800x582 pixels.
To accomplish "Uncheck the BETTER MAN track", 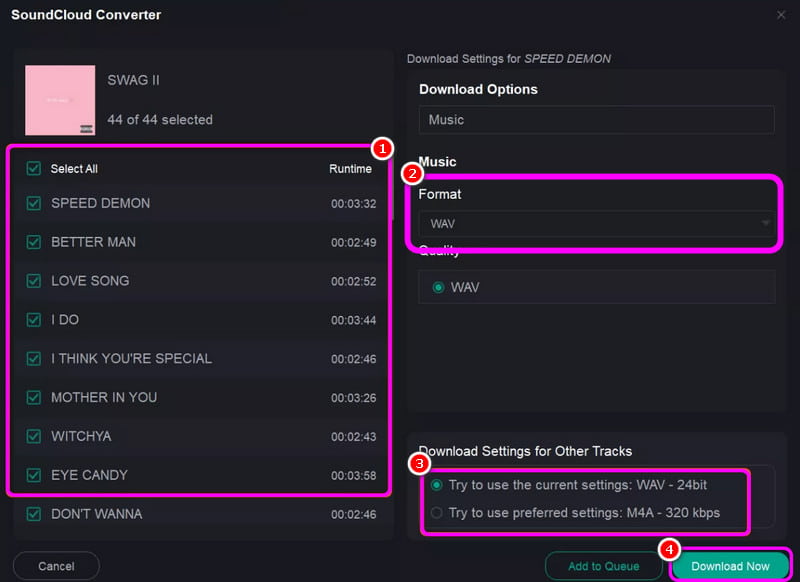I will 34,242.
